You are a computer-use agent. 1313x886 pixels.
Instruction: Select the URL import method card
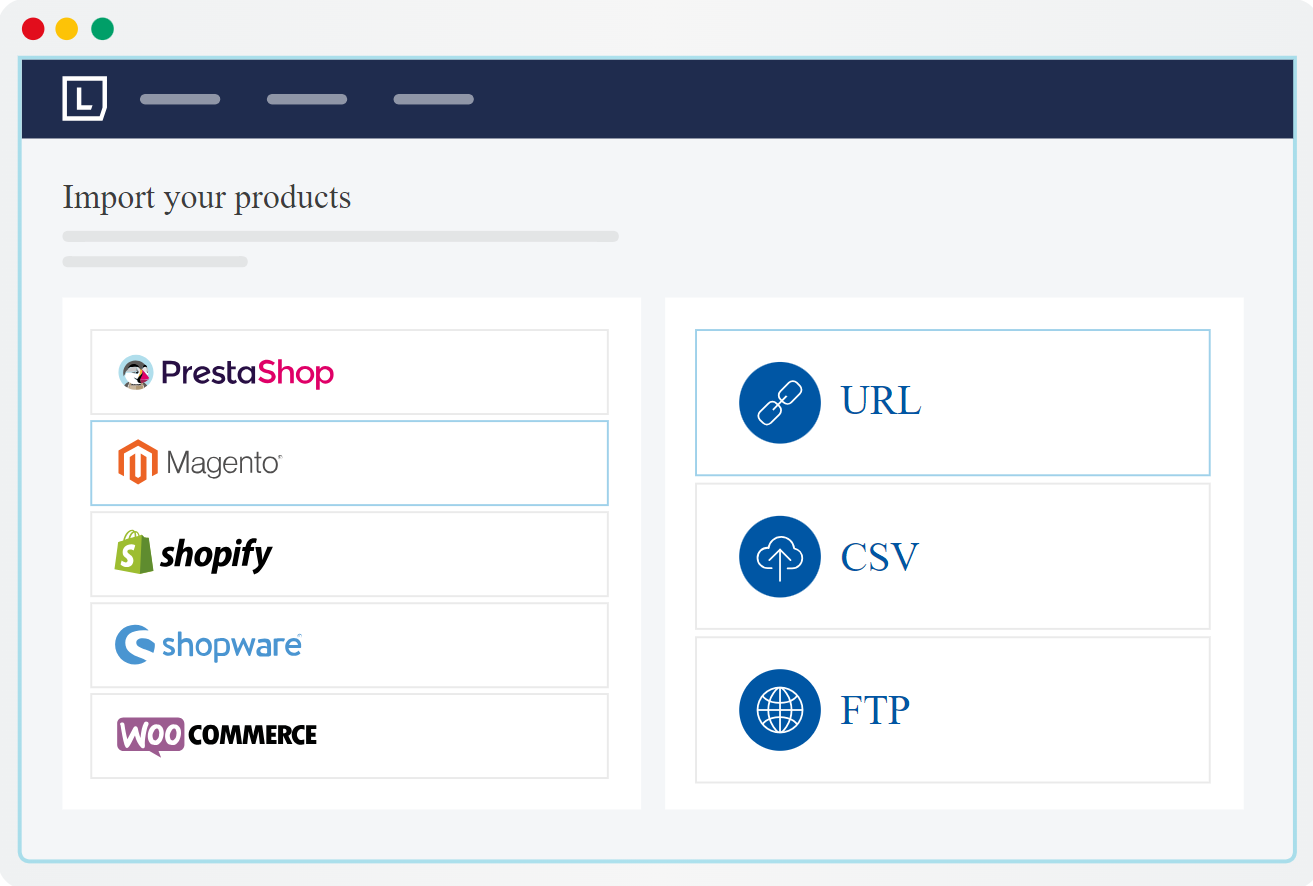[953, 403]
